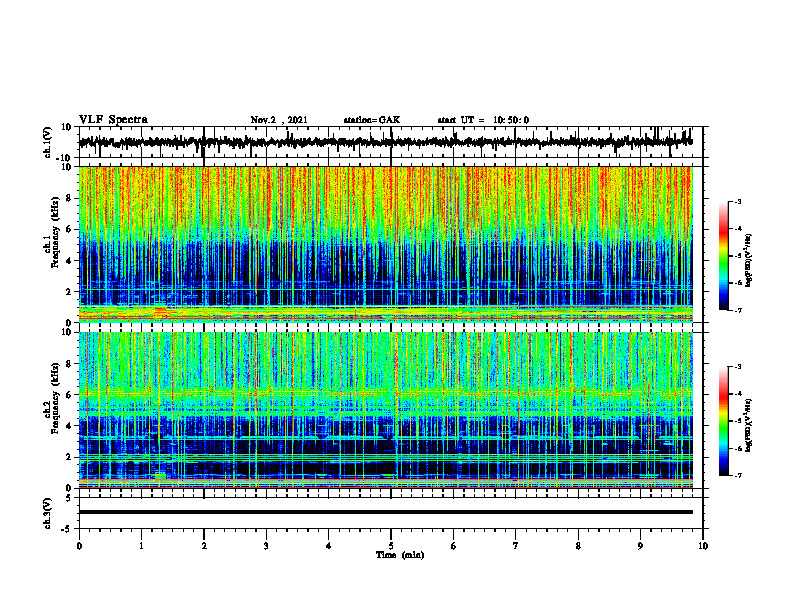Select the "Nov.2 , 2021" date label
Image resolution: width=792 pixels, height=612 pixels.
click(279, 120)
